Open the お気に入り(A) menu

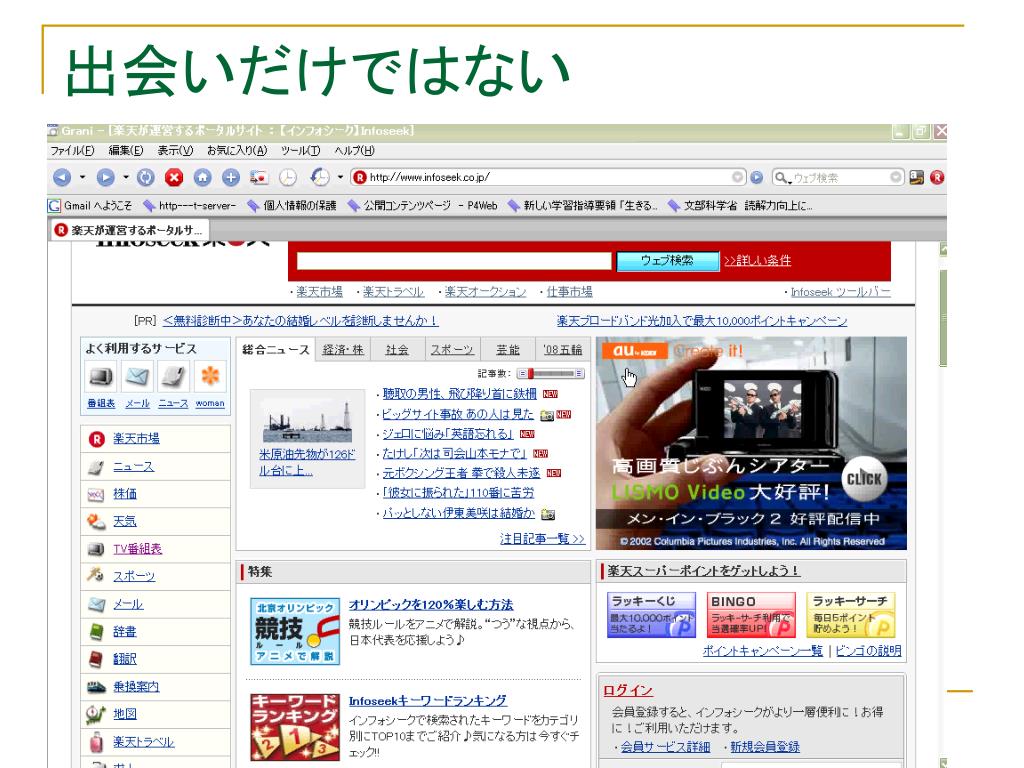[237, 150]
